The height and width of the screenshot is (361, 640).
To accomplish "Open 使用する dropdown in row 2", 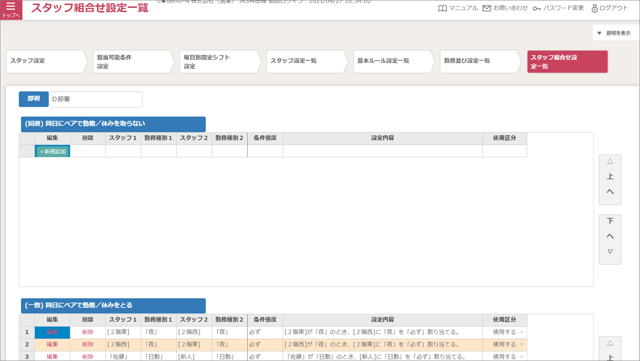I will 508,344.
